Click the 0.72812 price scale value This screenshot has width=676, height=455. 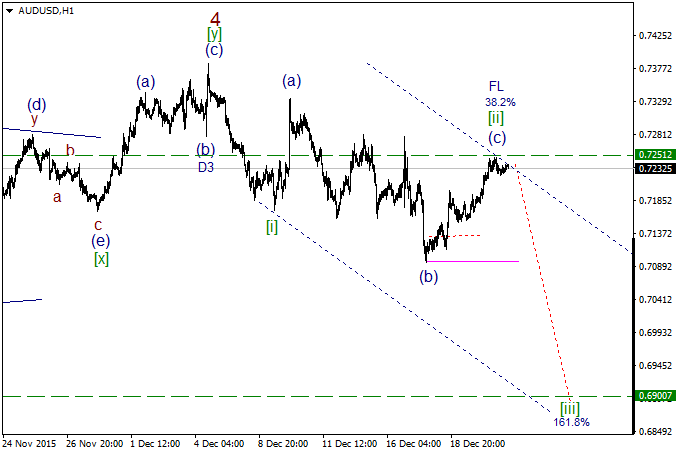pos(655,135)
